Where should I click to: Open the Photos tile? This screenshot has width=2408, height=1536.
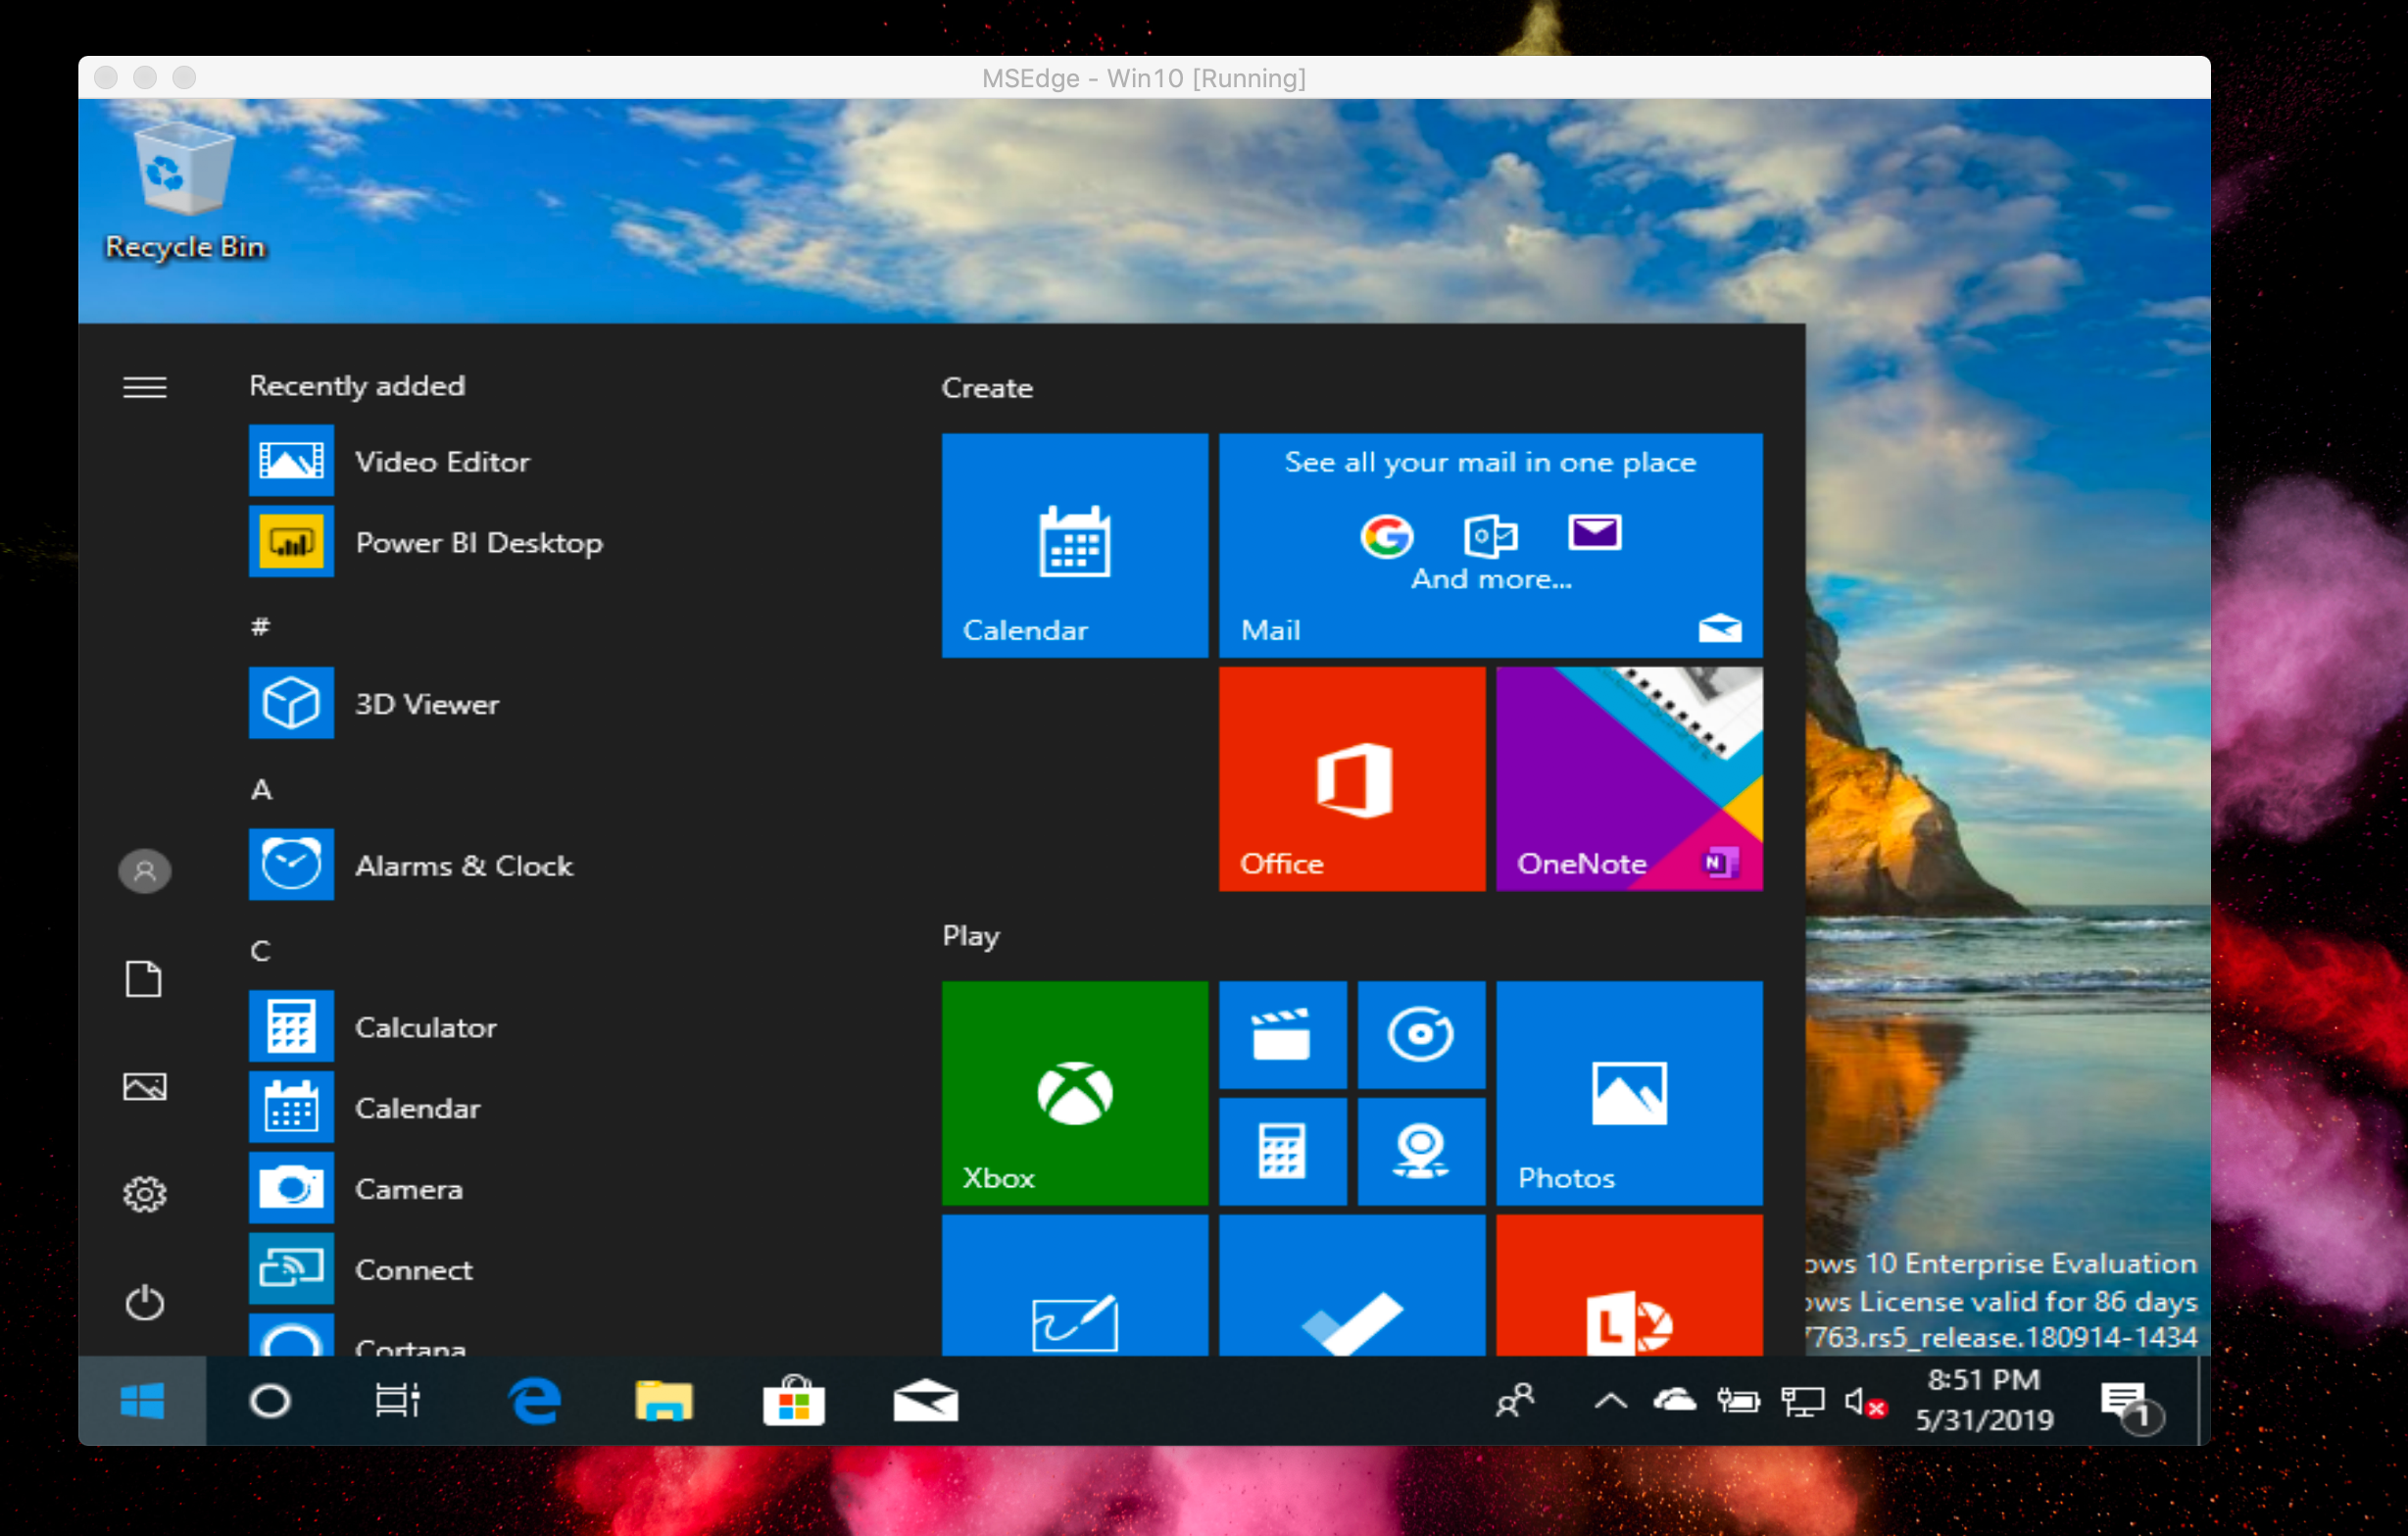click(x=1629, y=1093)
